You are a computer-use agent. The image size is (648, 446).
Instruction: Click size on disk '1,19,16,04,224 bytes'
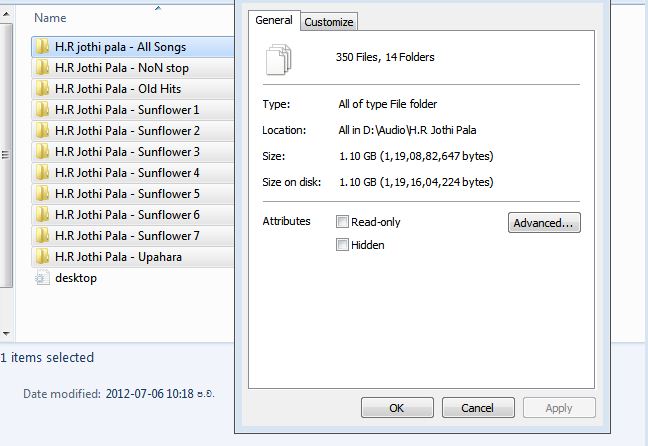(436, 182)
